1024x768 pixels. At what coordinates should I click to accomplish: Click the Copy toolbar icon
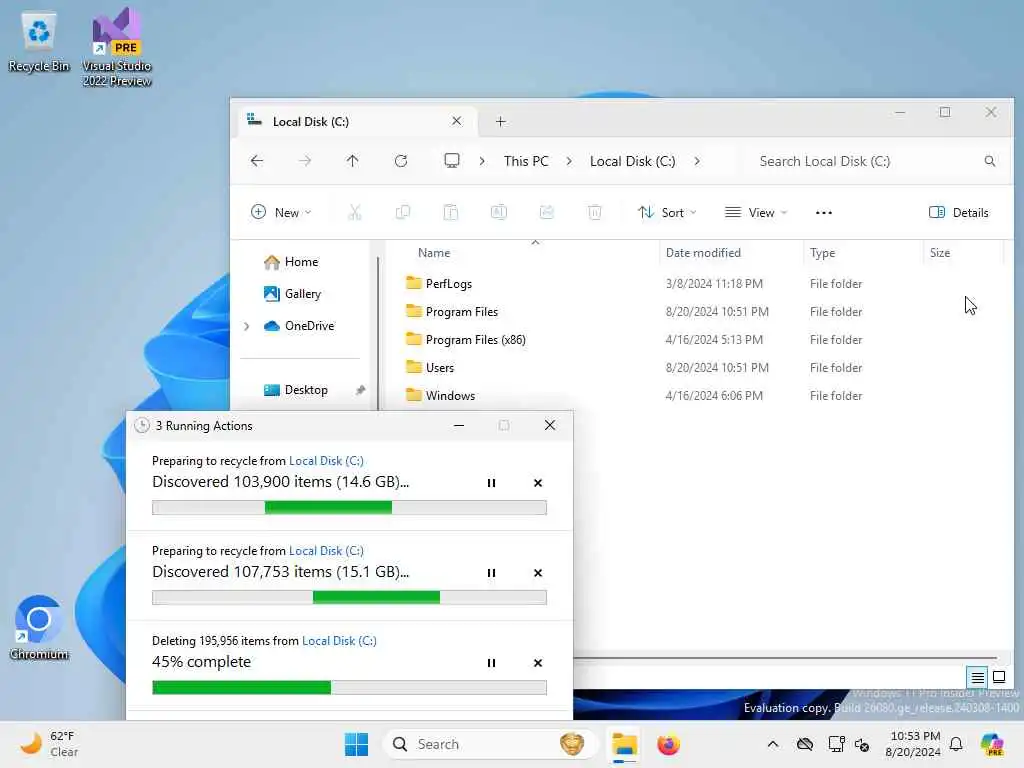pos(403,212)
